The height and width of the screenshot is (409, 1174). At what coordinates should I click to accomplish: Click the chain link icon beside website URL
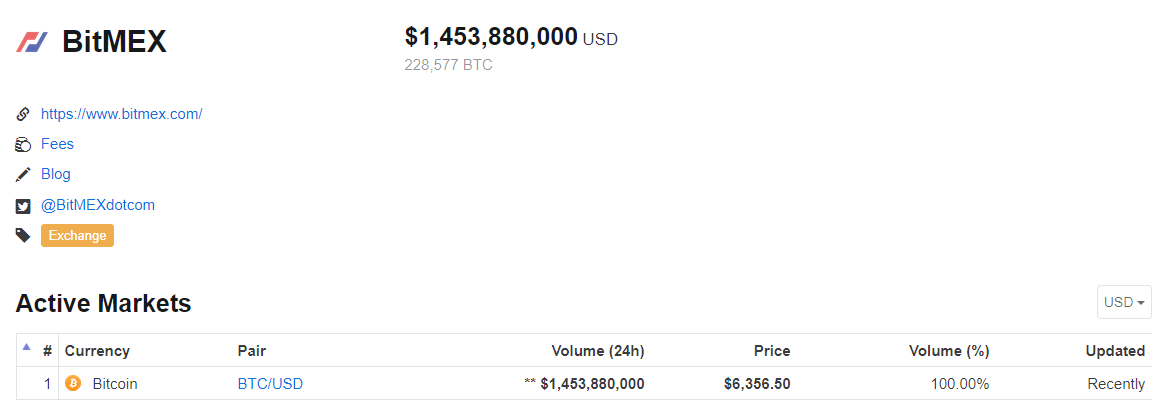23,114
